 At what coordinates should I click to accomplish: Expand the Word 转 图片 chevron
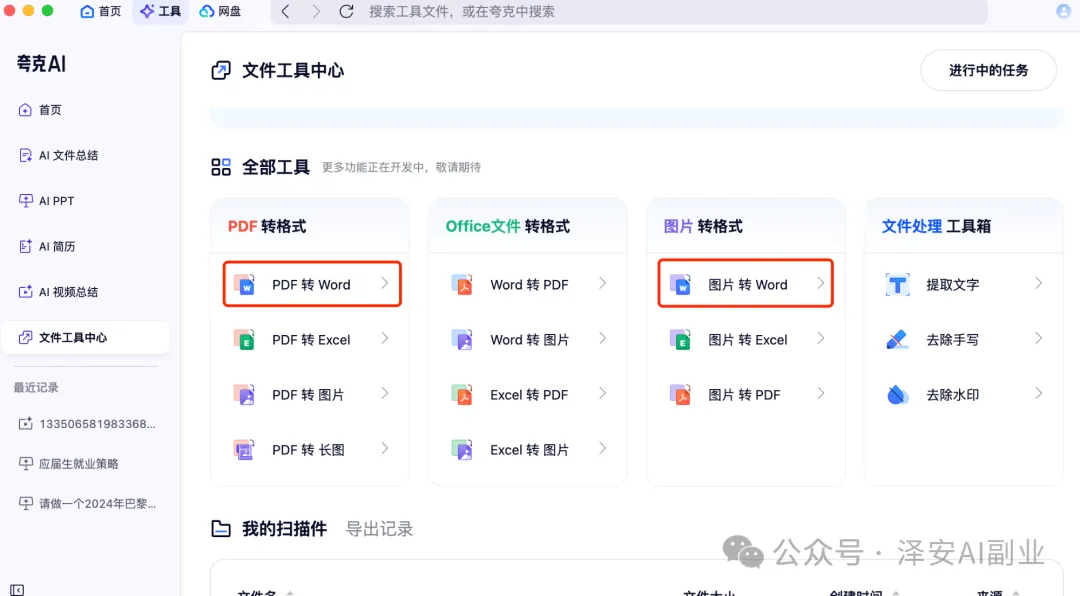point(602,338)
